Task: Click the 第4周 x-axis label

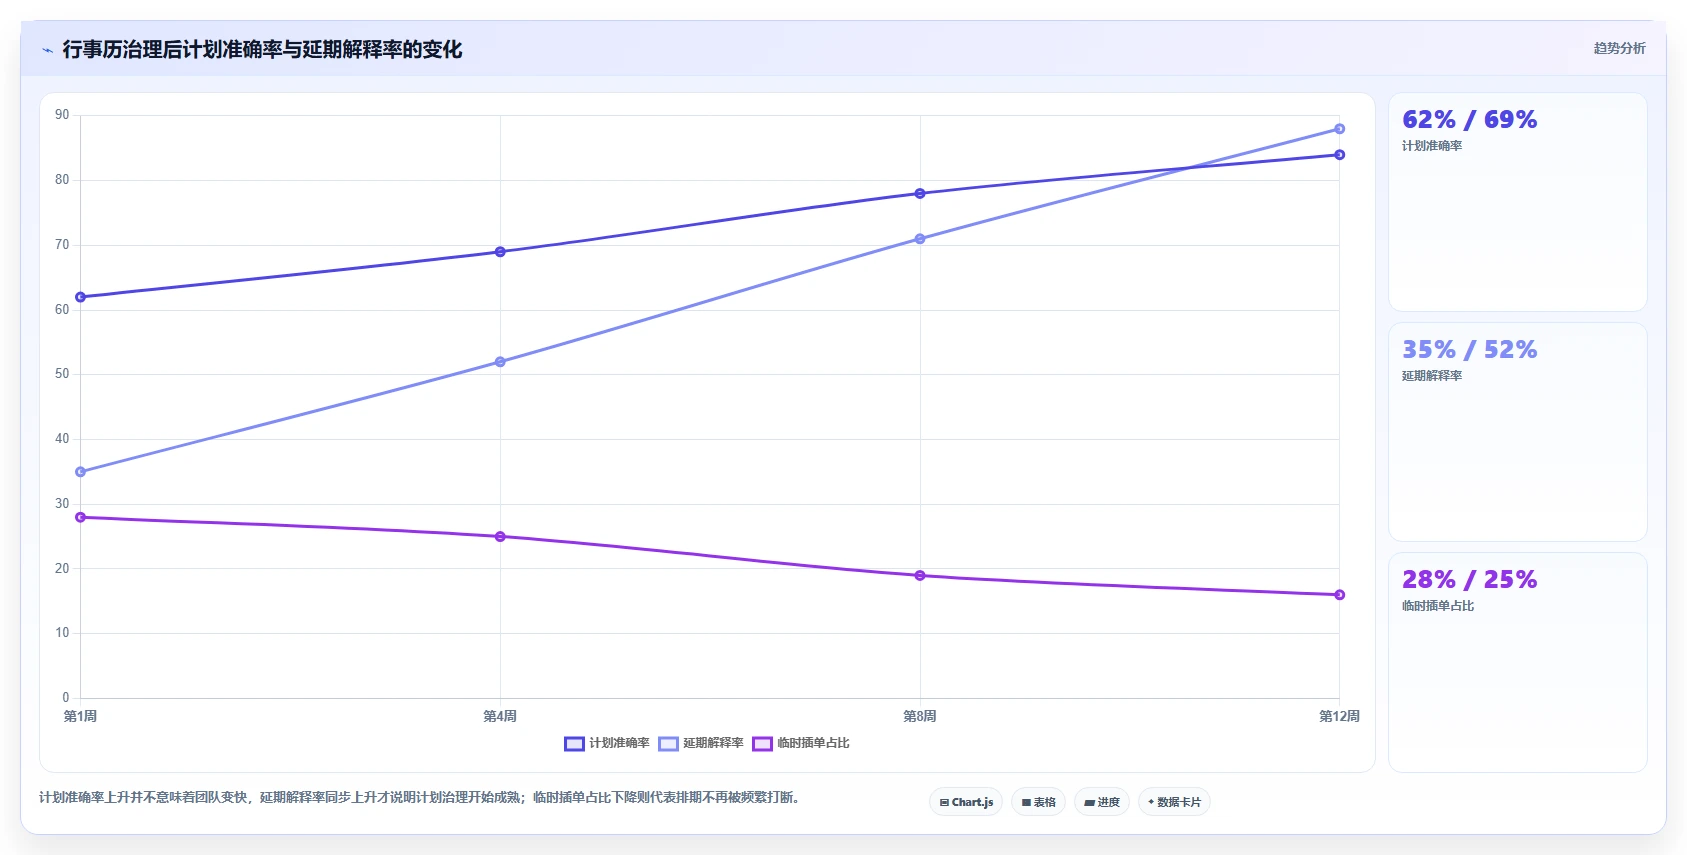Action: (x=500, y=716)
